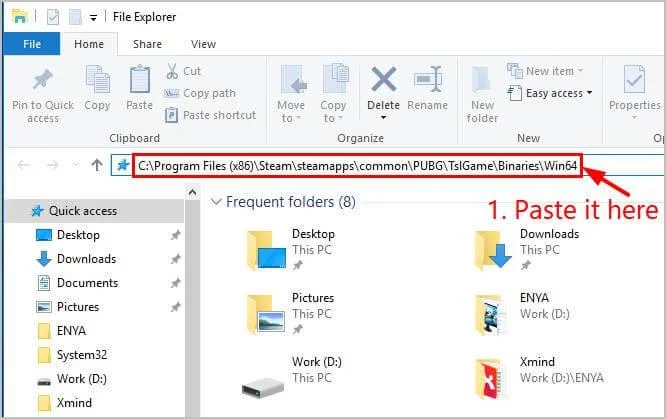
Task: Unpin Documents using its pin icon
Action: pyautogui.click(x=175, y=283)
